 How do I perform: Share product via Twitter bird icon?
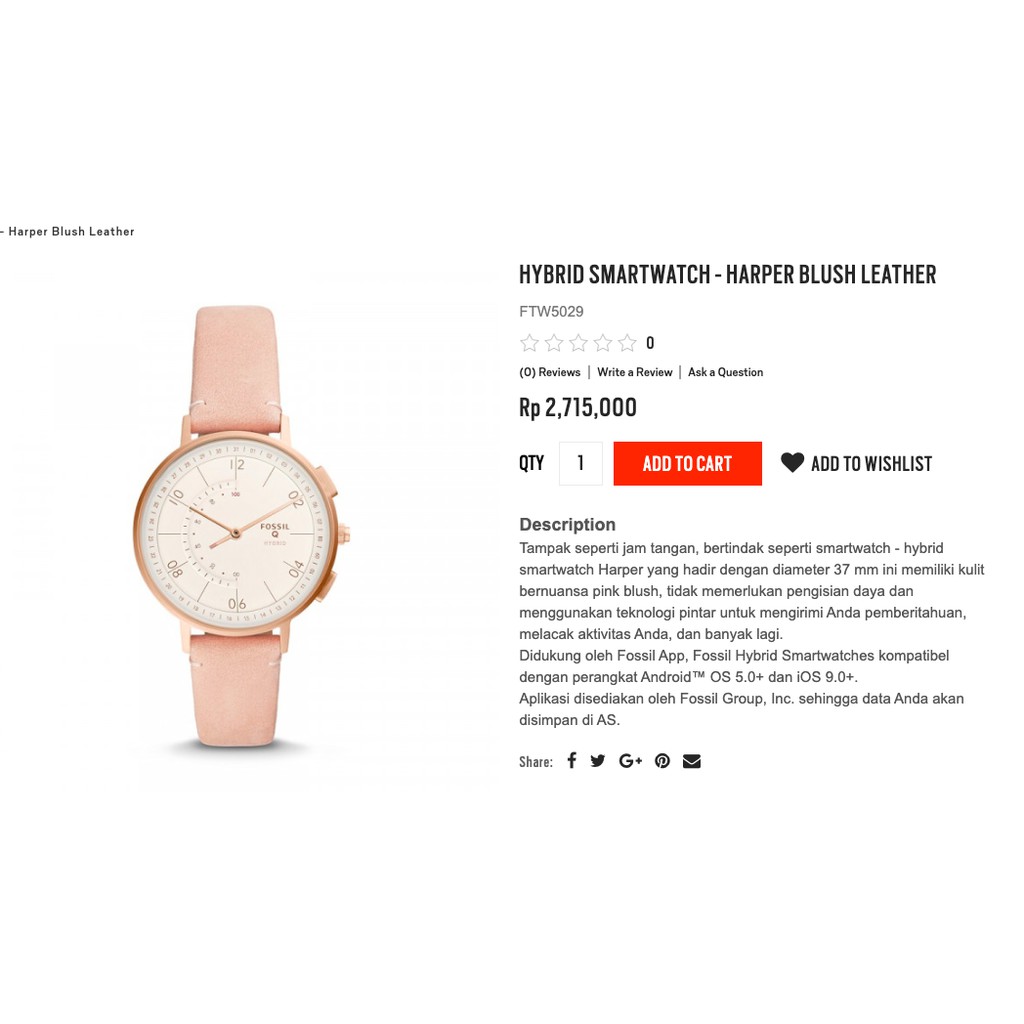pos(598,761)
